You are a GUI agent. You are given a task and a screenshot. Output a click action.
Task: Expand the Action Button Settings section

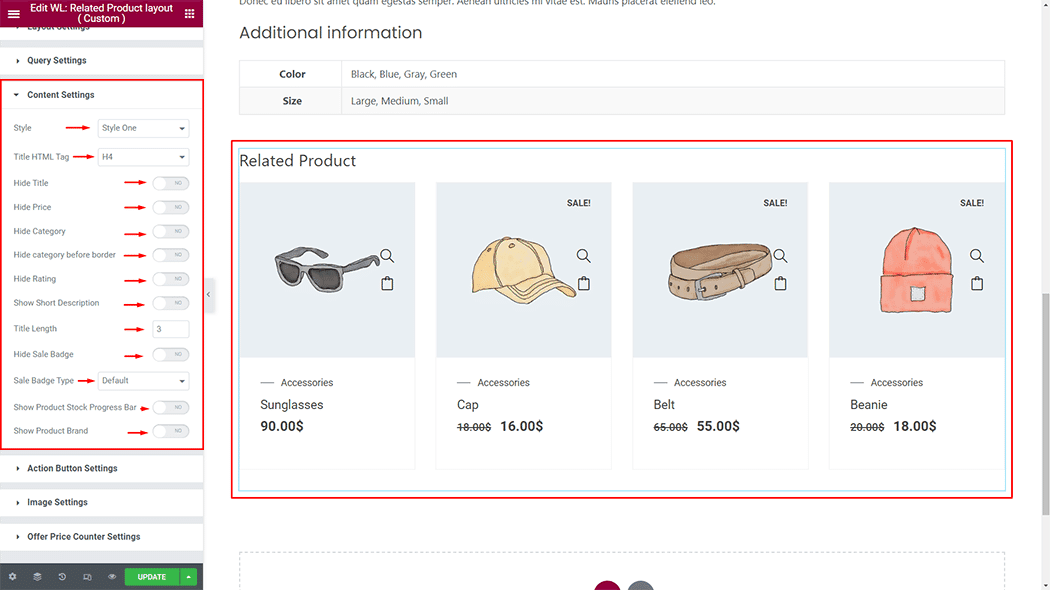(72, 468)
